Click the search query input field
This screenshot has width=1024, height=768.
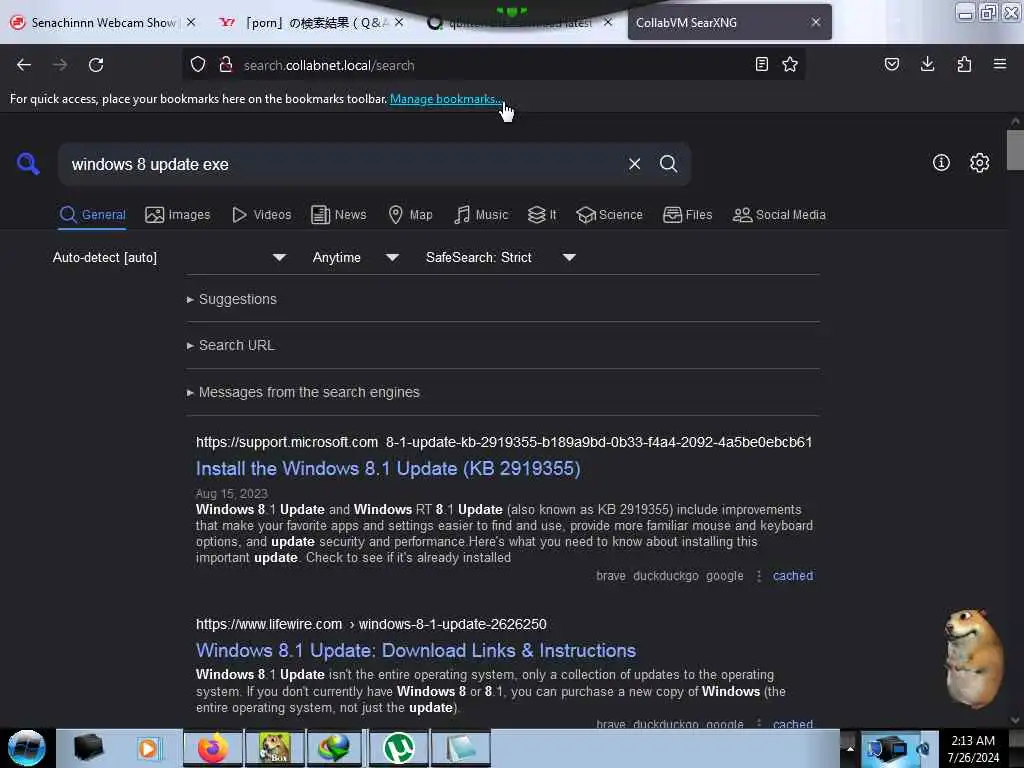point(344,165)
